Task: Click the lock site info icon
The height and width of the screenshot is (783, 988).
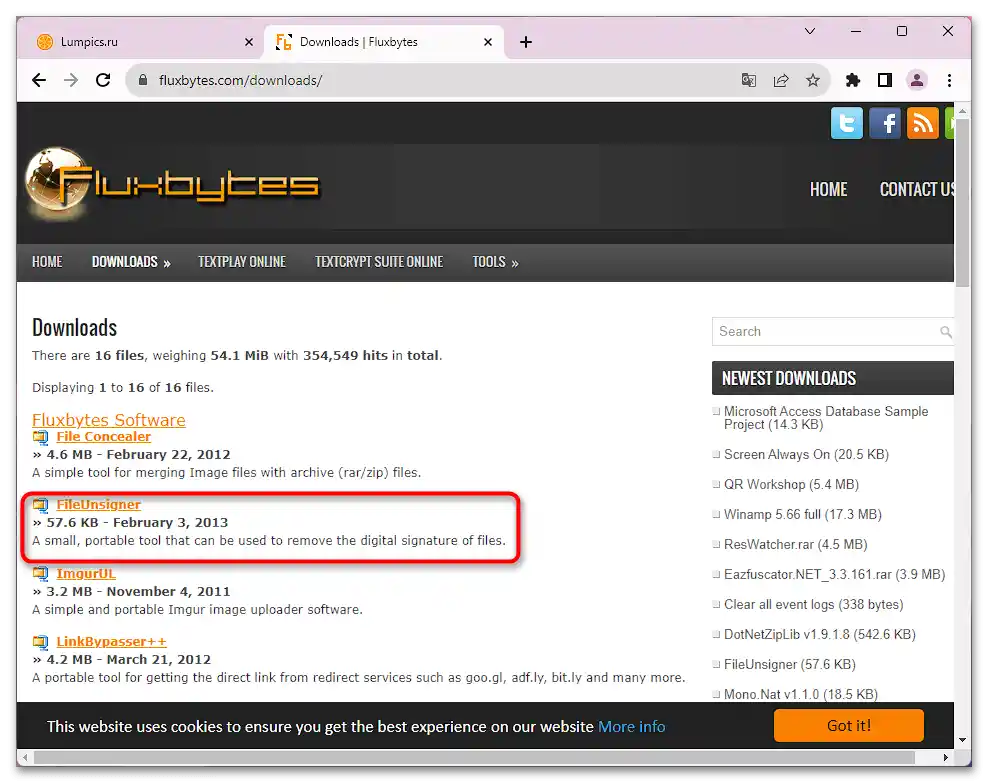Action: (x=143, y=80)
